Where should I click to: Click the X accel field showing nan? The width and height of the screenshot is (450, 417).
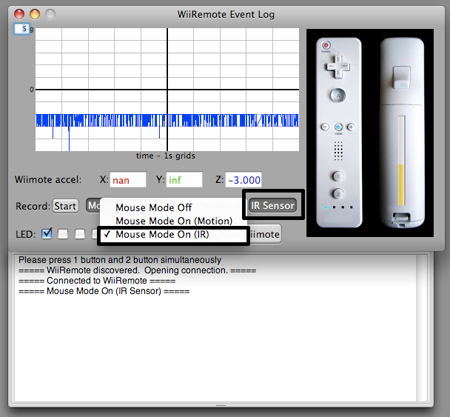tap(128, 180)
